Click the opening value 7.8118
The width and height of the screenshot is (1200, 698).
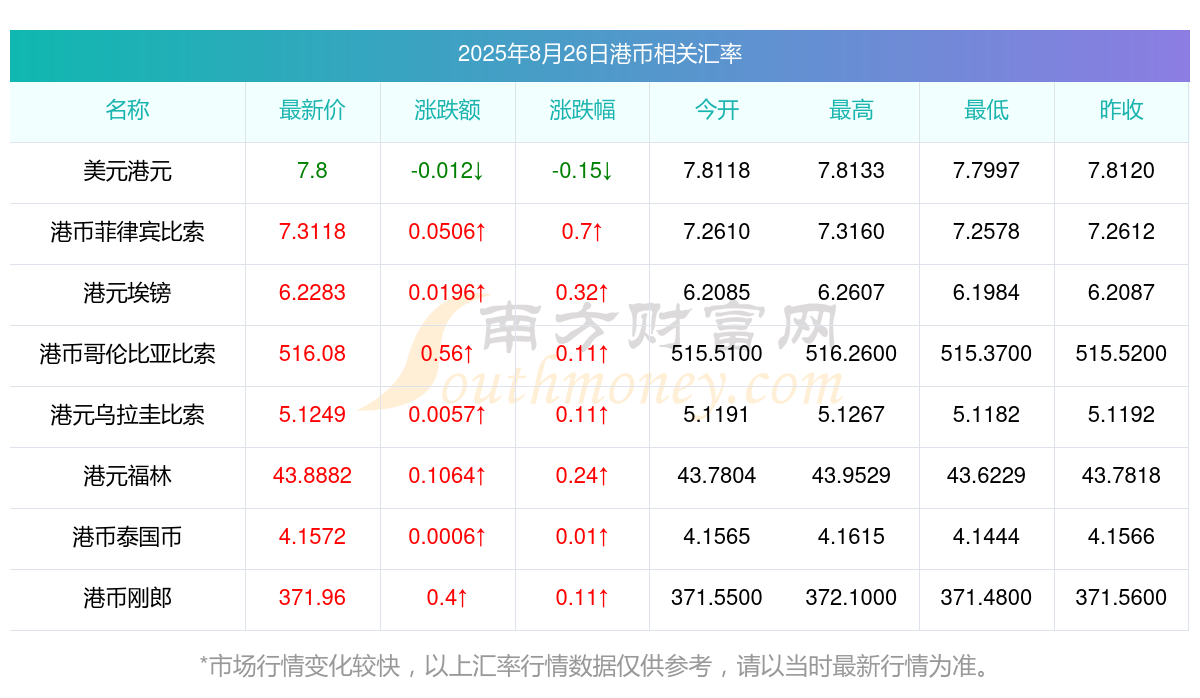[x=717, y=171]
